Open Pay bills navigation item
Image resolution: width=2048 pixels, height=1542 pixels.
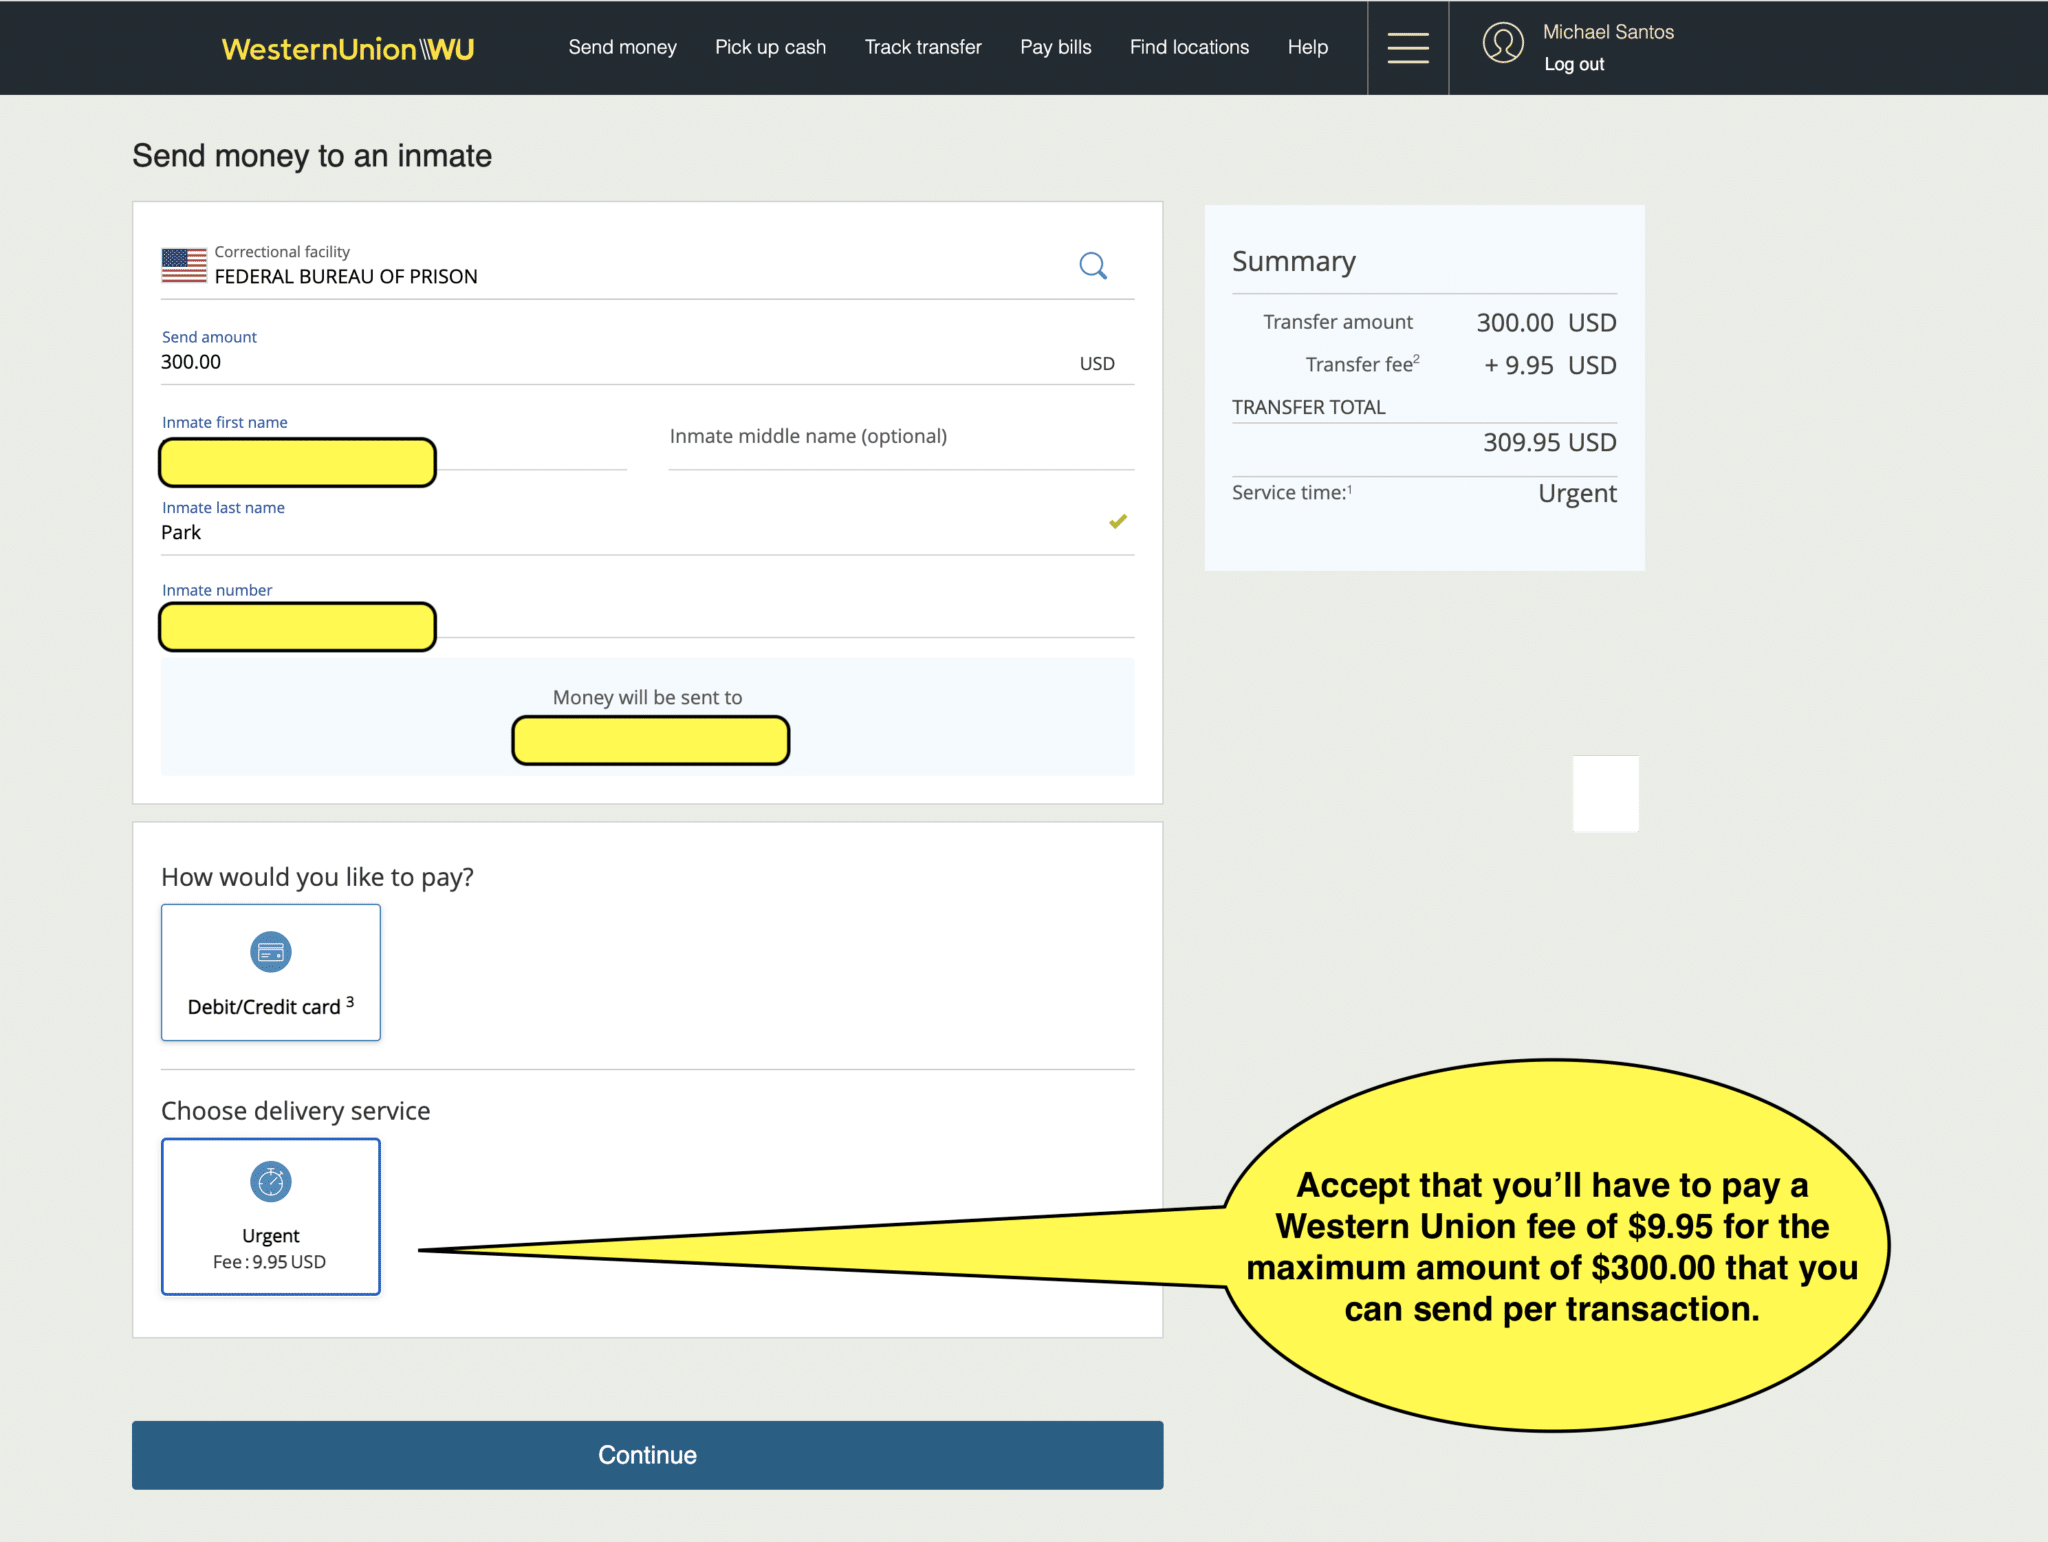(x=1055, y=47)
